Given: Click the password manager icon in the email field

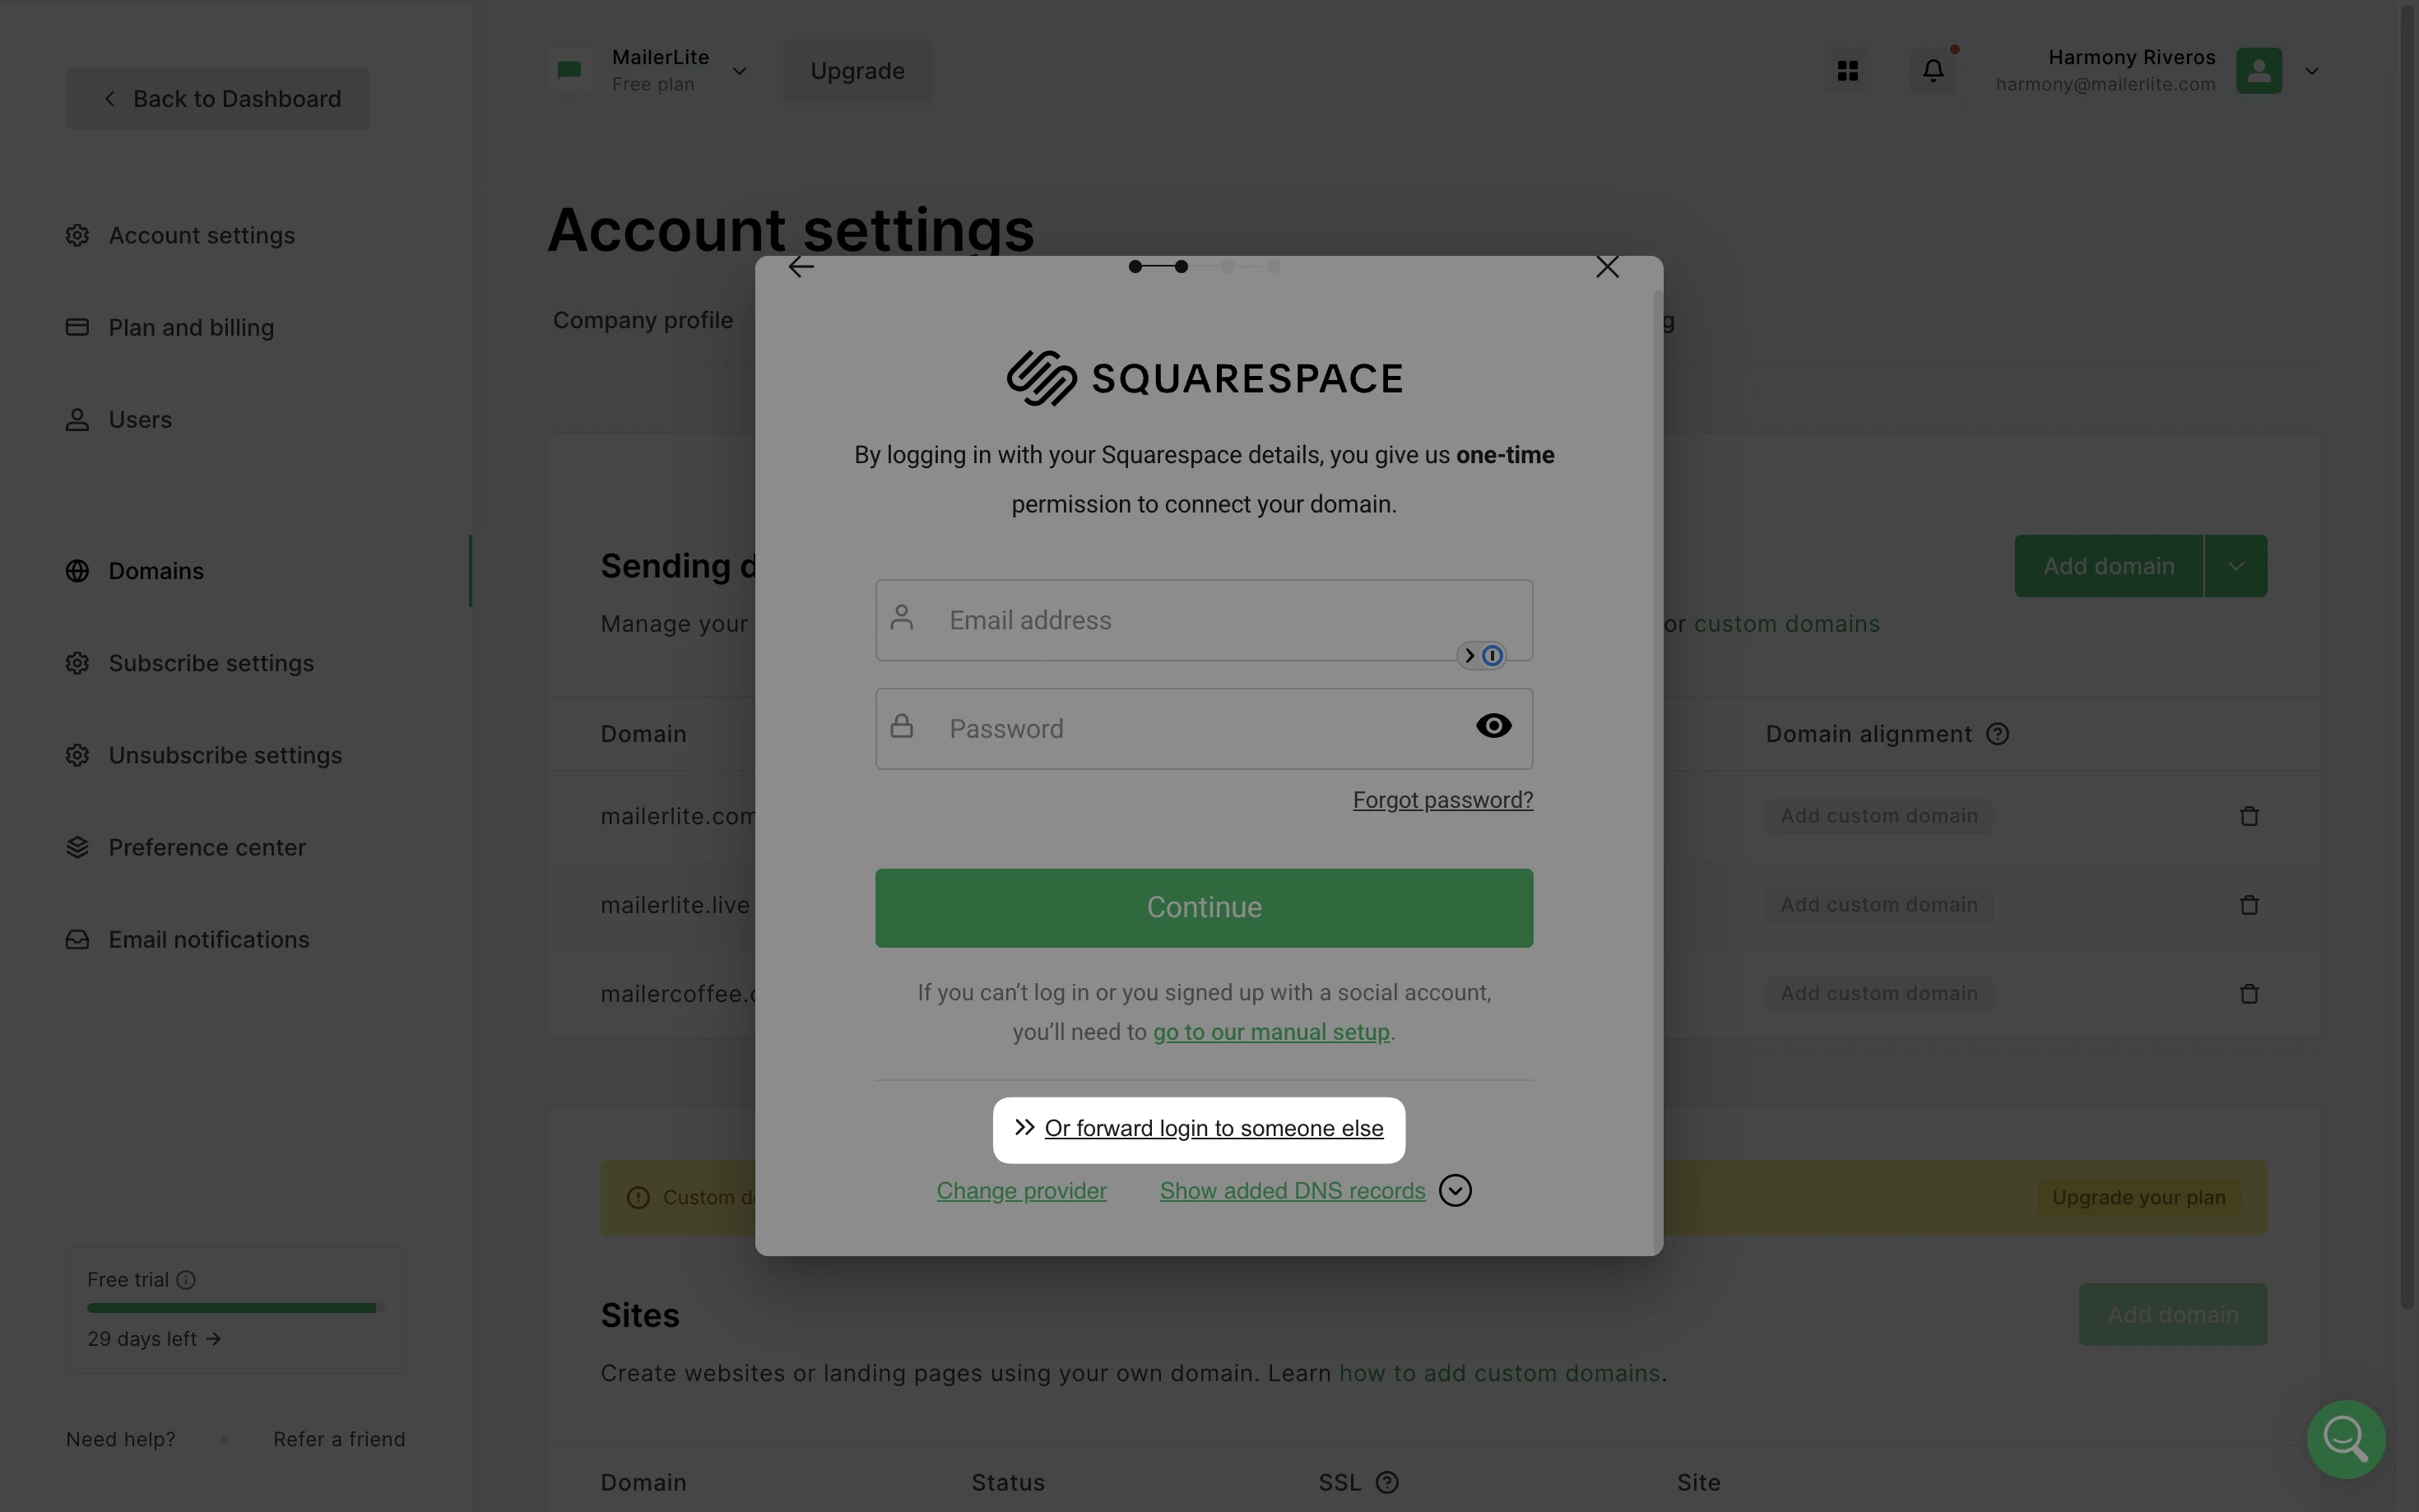Looking at the screenshot, I should [x=1491, y=656].
